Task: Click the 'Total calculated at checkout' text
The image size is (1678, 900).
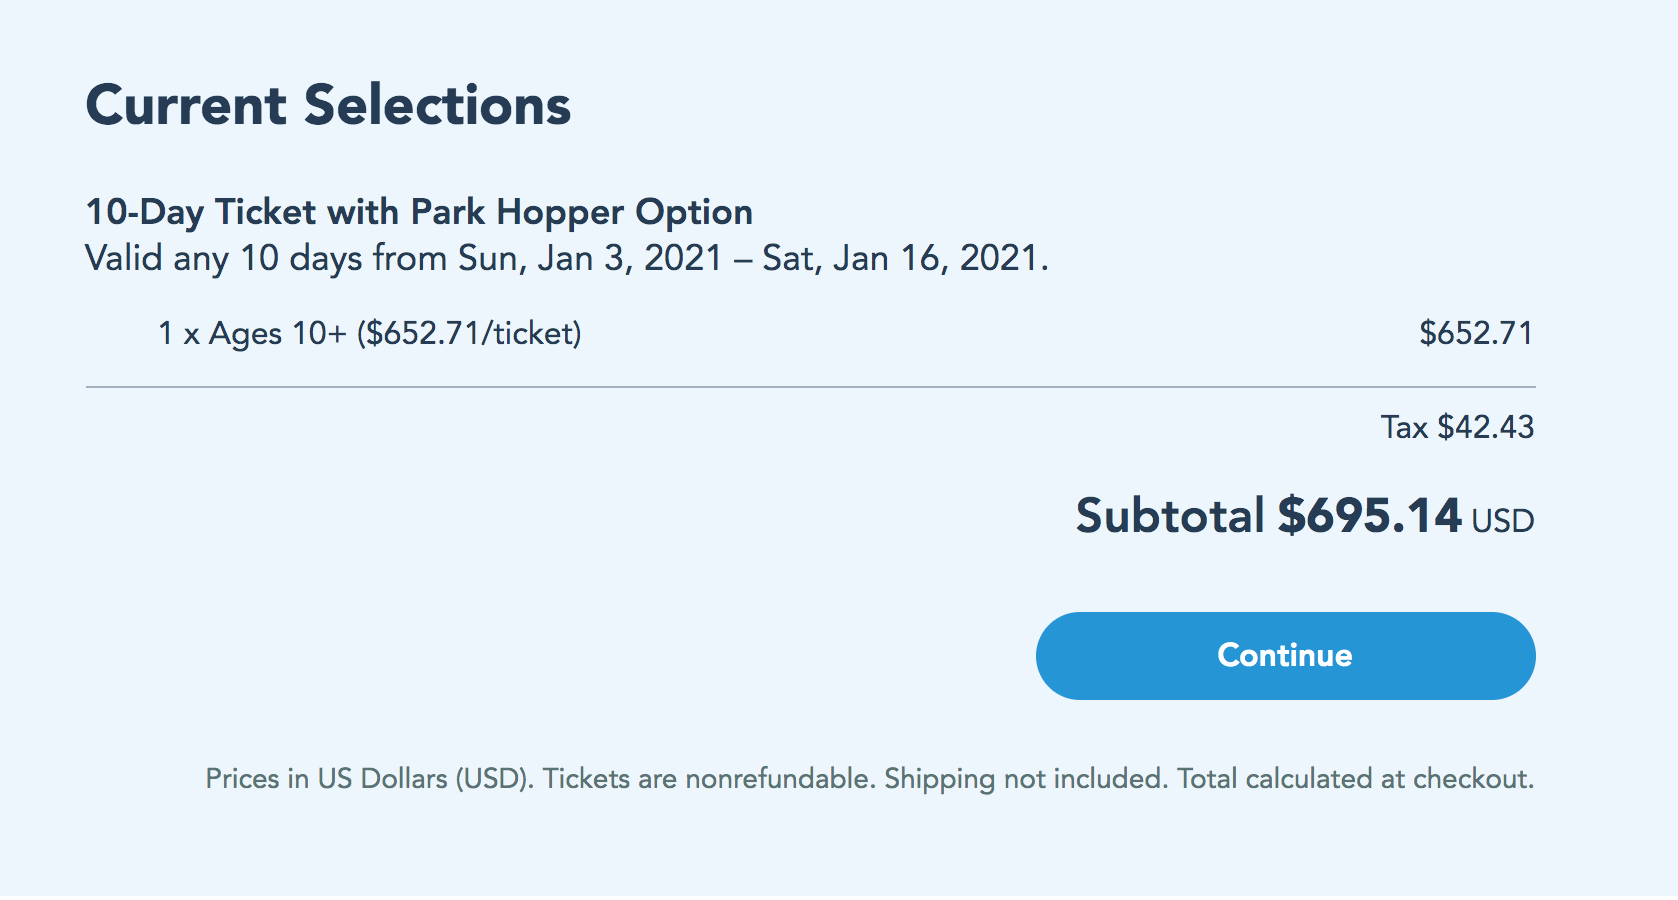Action: pyautogui.click(x=1355, y=779)
